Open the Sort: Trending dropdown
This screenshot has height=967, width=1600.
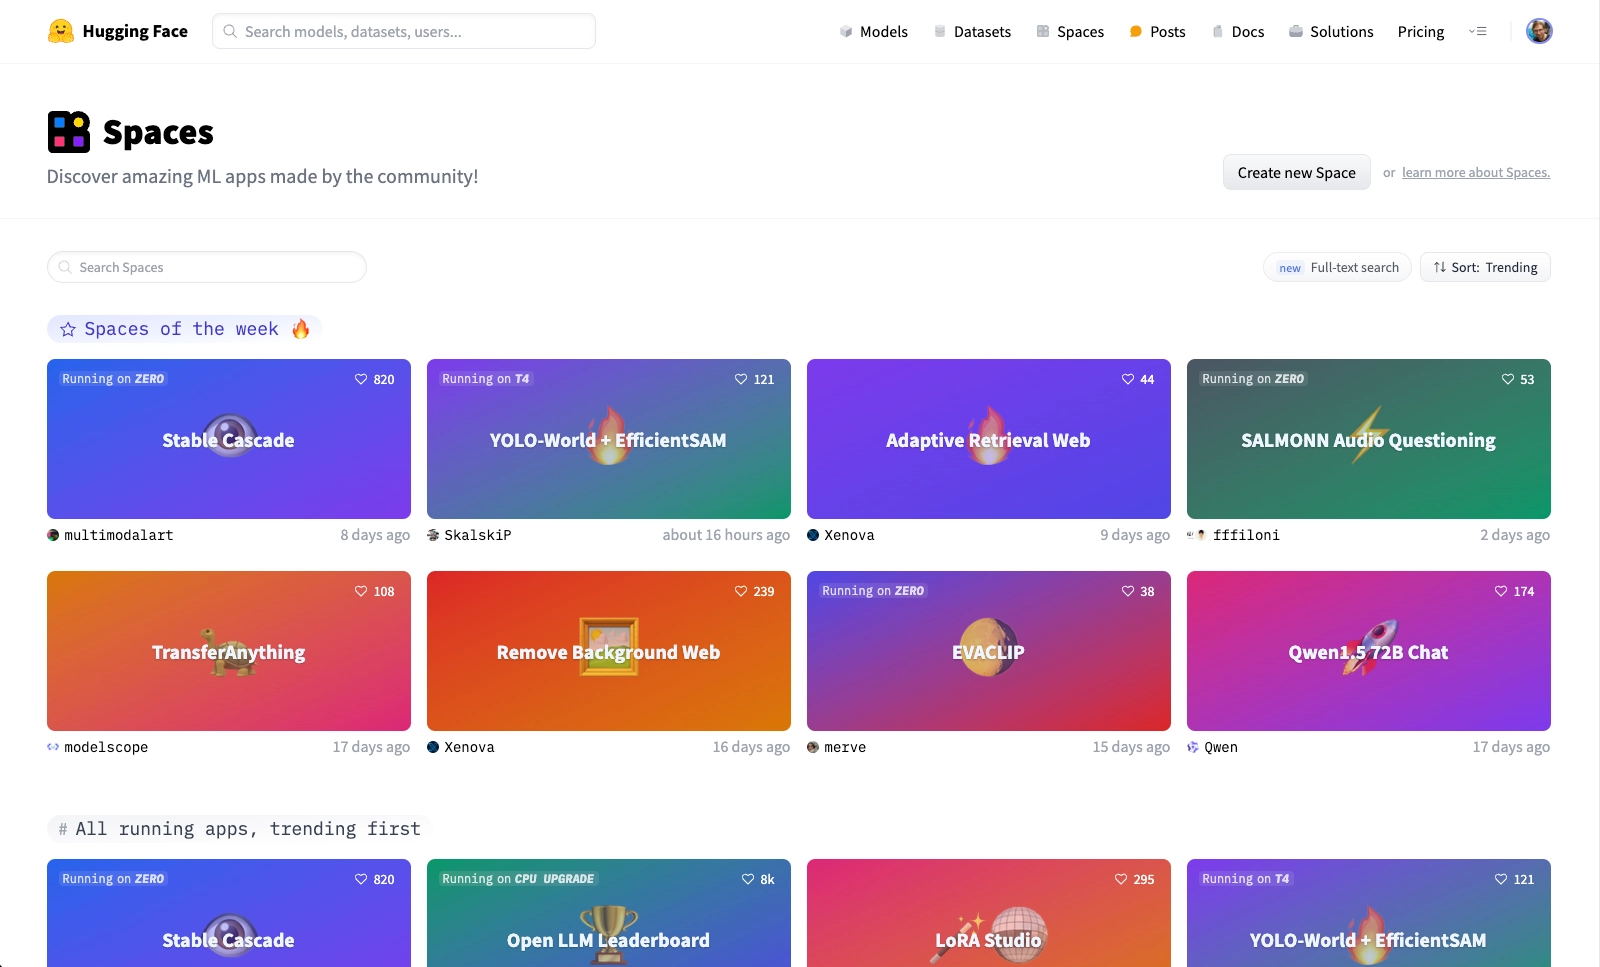pyautogui.click(x=1484, y=267)
